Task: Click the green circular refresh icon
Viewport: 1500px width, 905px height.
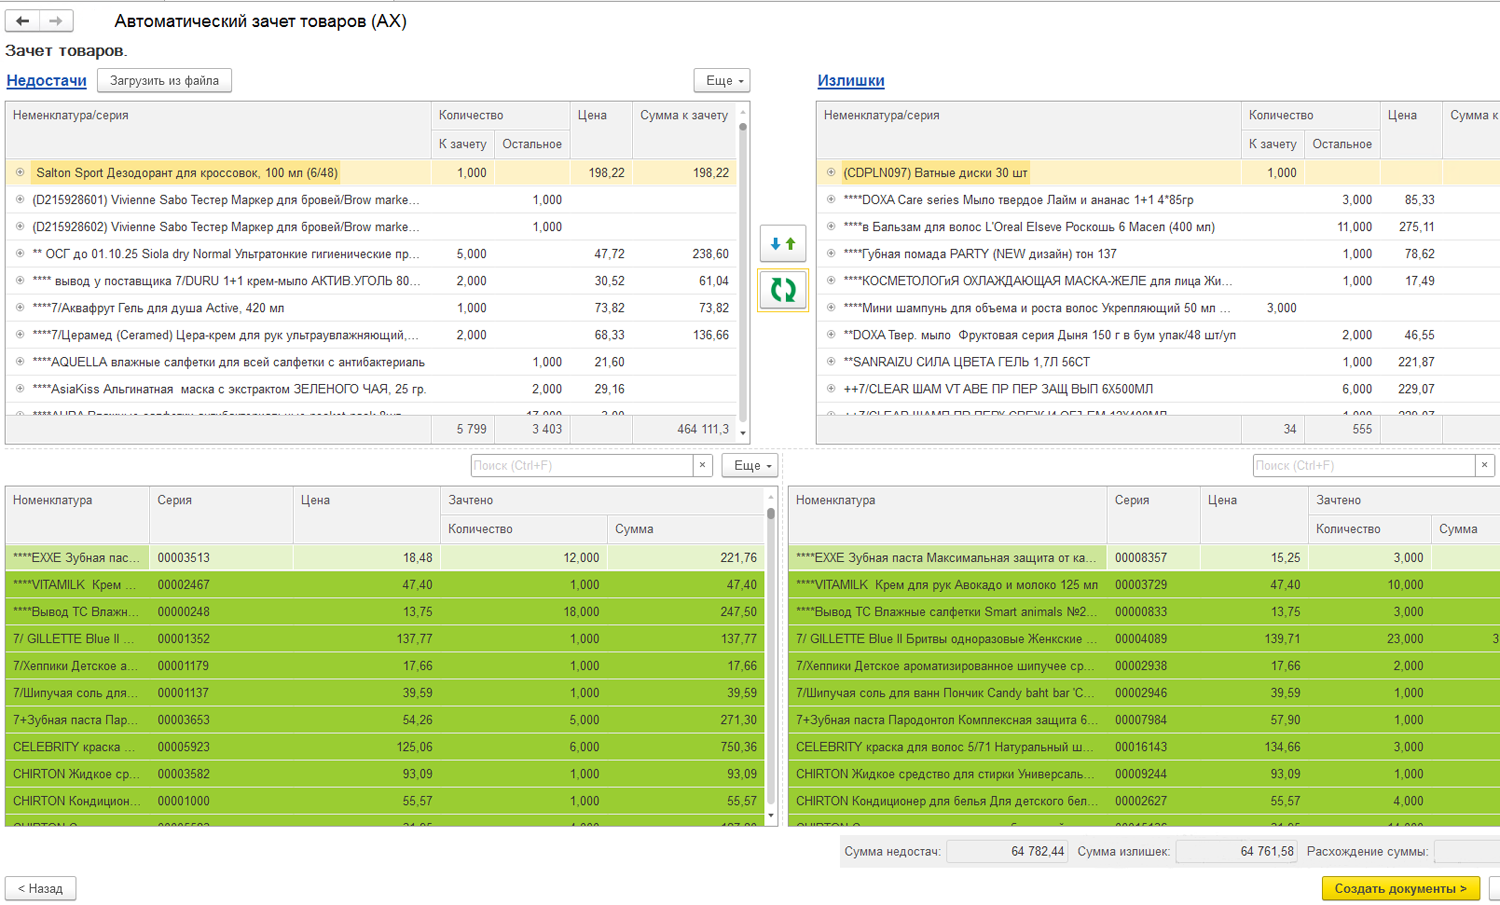Action: pos(782,290)
